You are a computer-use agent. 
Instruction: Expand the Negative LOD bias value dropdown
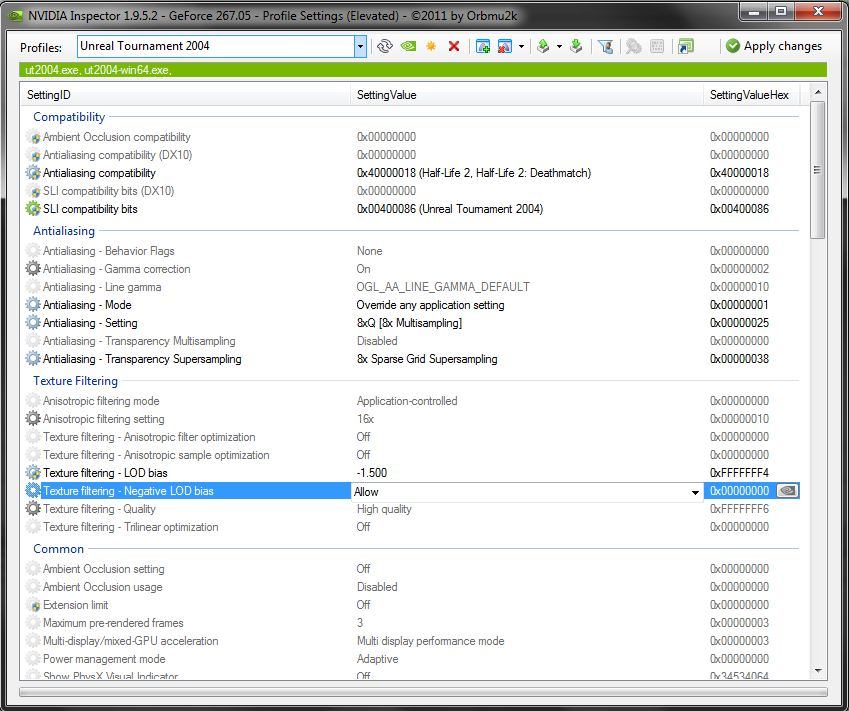[x=695, y=492]
